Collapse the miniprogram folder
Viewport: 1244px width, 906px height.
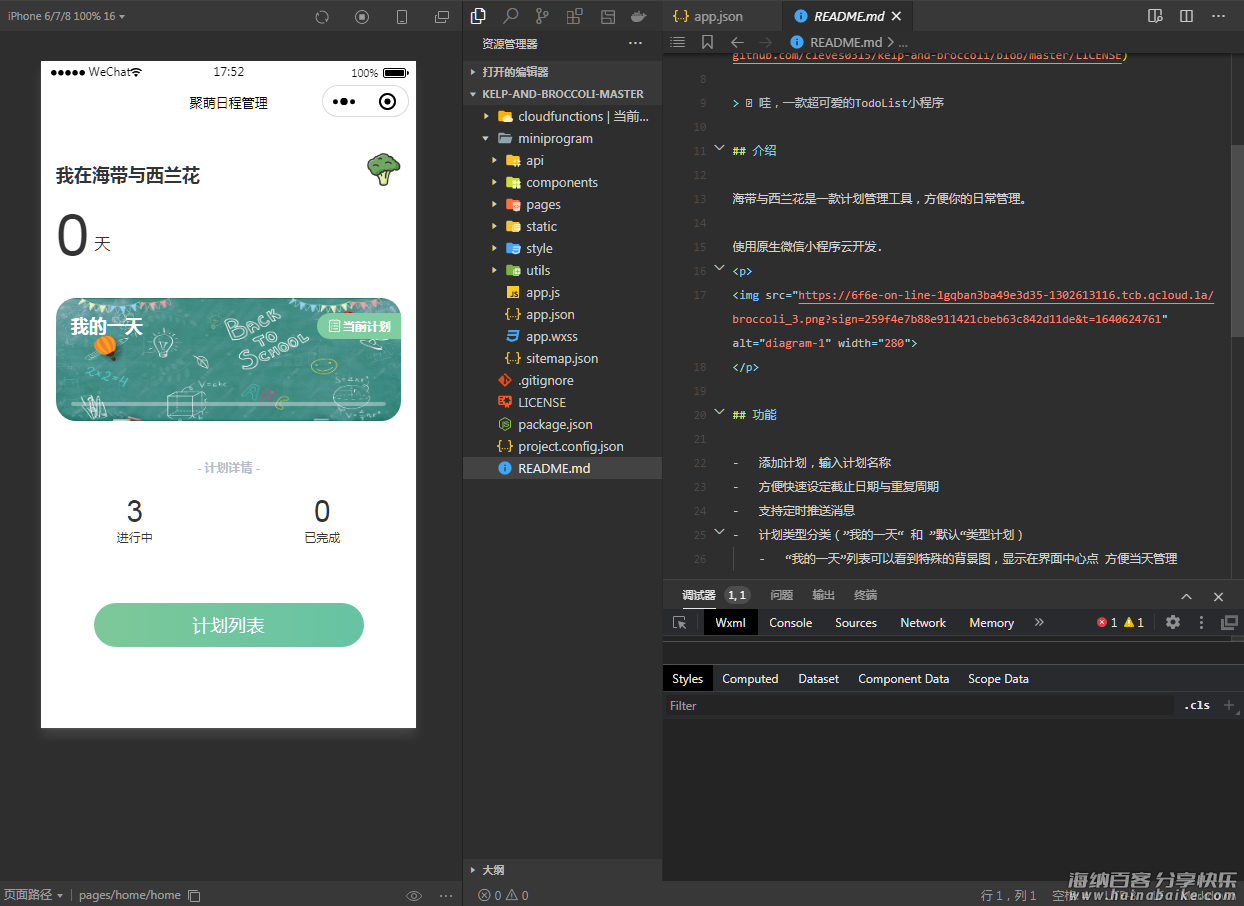coord(562,138)
